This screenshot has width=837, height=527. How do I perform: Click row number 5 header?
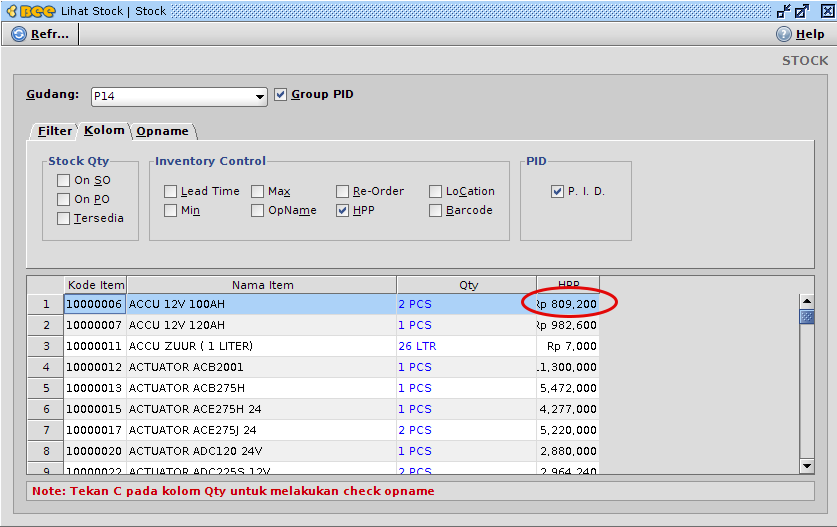[46, 388]
